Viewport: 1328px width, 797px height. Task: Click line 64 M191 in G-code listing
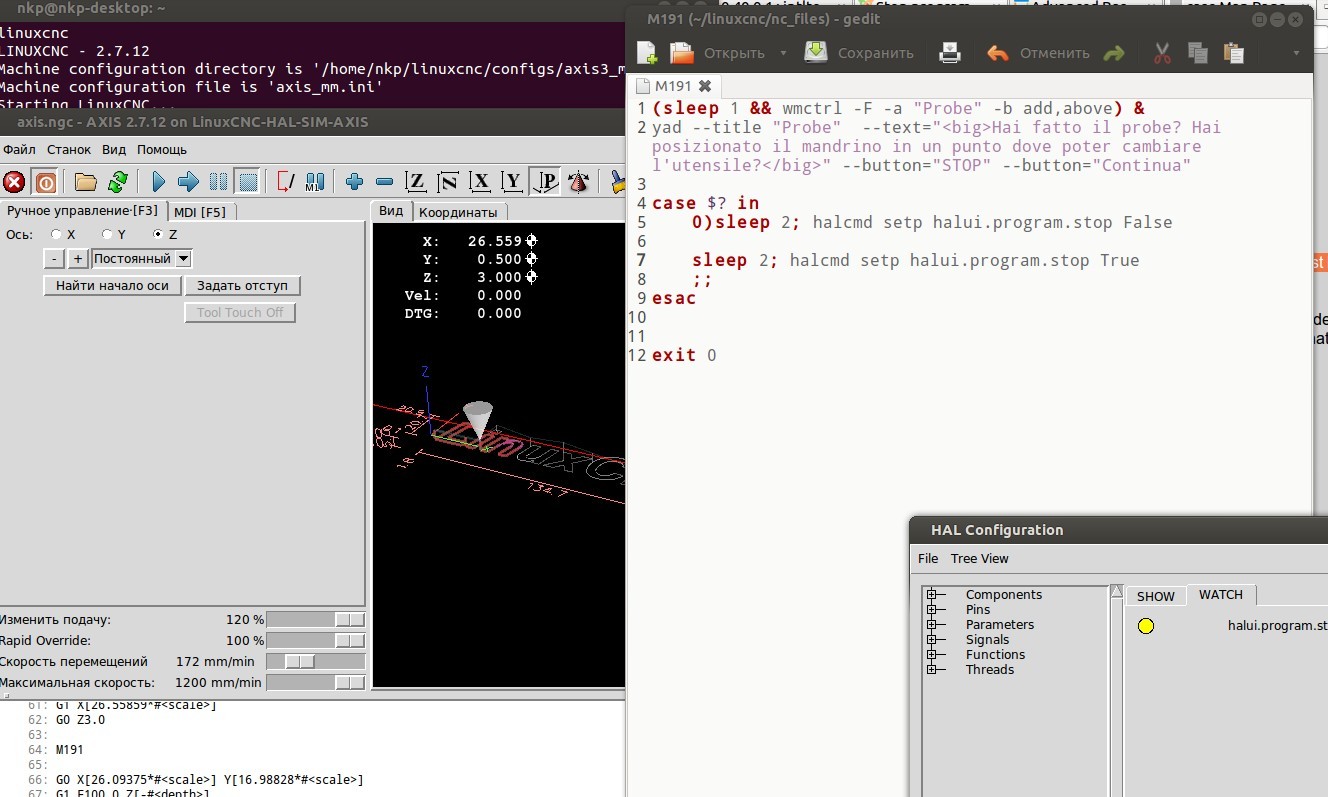pyautogui.click(x=70, y=750)
